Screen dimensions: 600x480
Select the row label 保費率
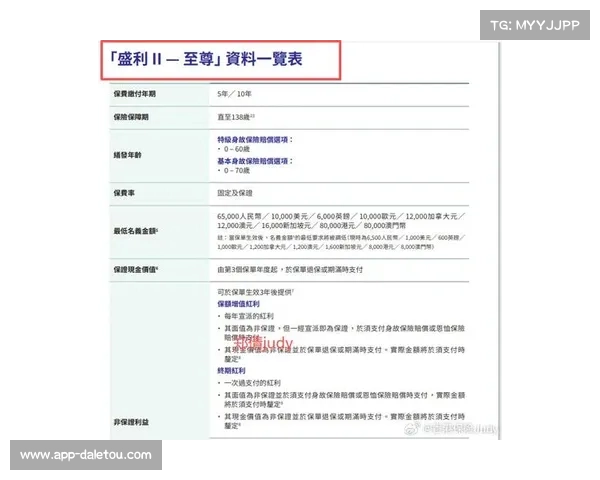[124, 193]
